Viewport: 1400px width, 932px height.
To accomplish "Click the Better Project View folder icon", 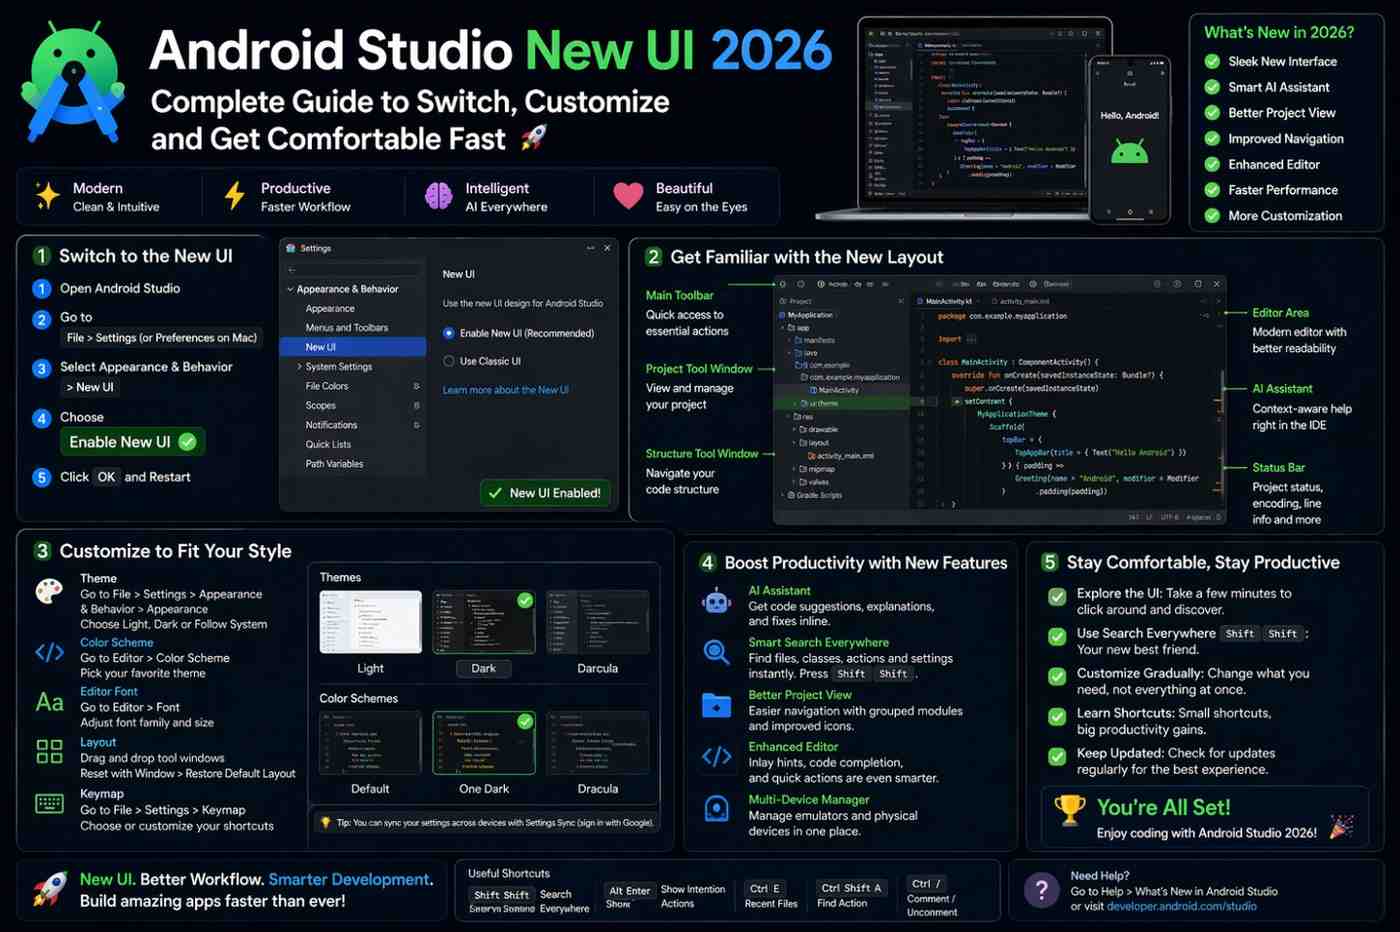I will pos(716,705).
